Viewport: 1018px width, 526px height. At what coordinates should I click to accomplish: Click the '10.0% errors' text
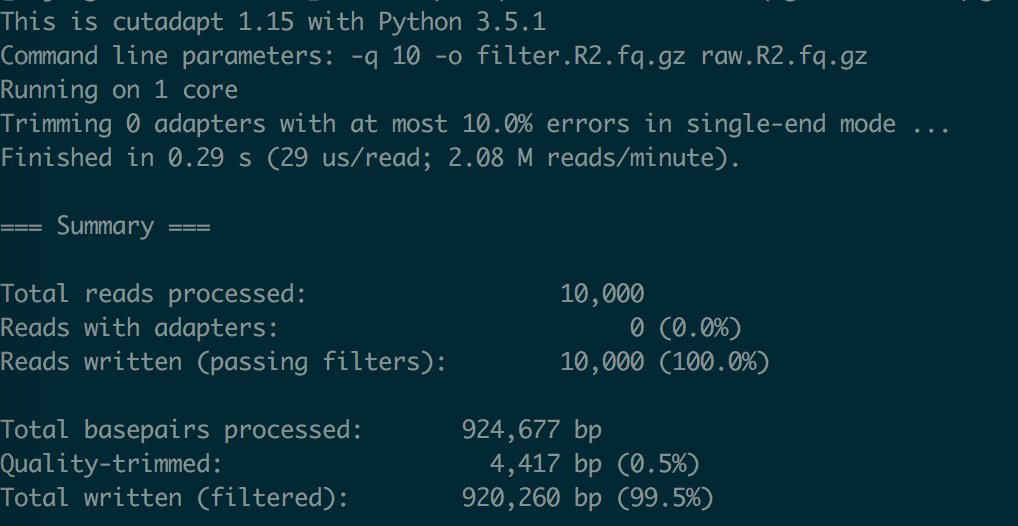(546, 124)
